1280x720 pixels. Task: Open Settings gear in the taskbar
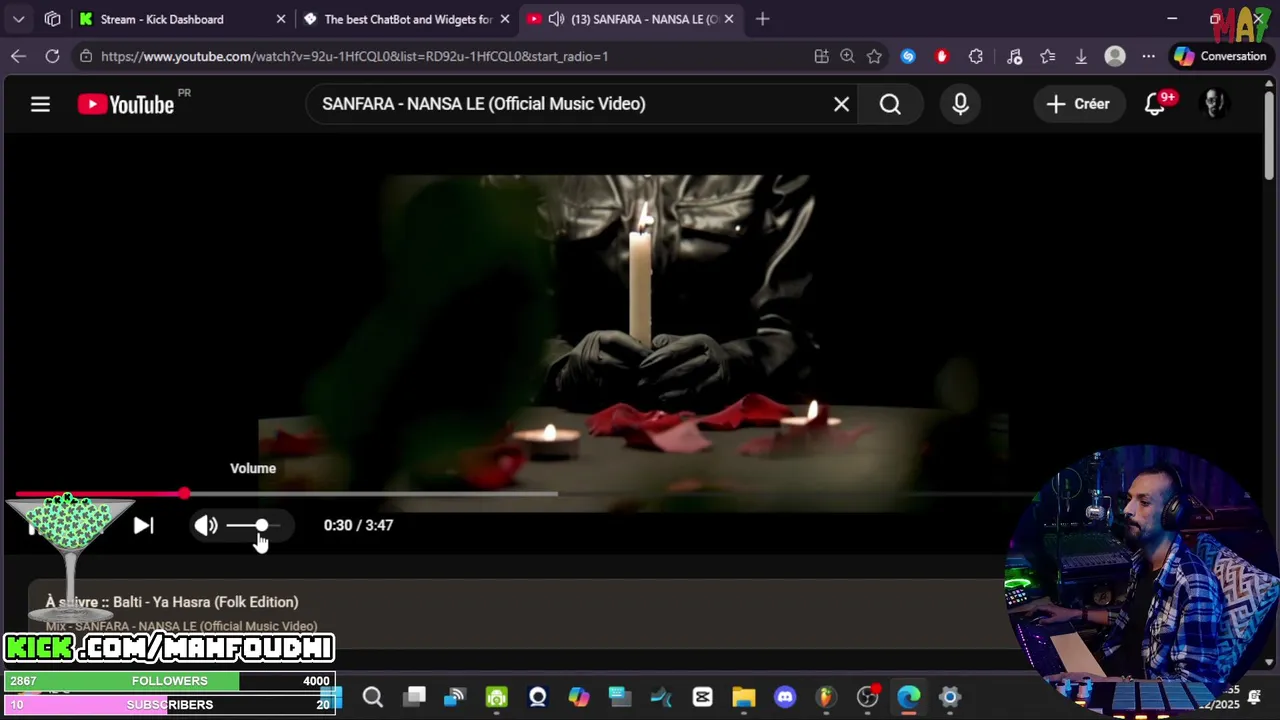pyautogui.click(x=950, y=697)
